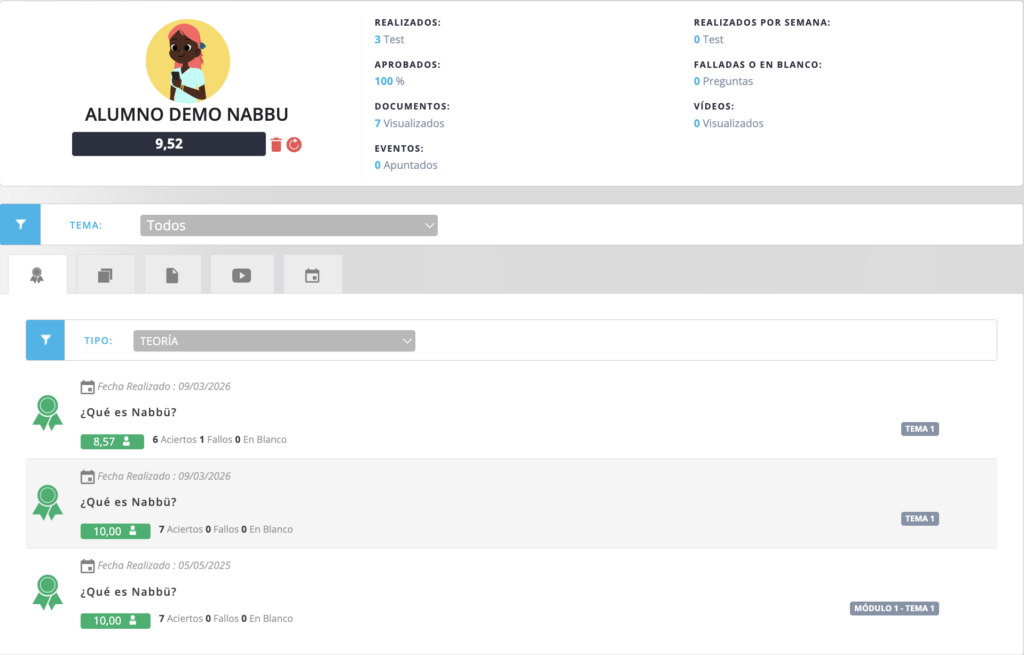
Task: Click the 8,57 green score badge
Action: coord(115,441)
